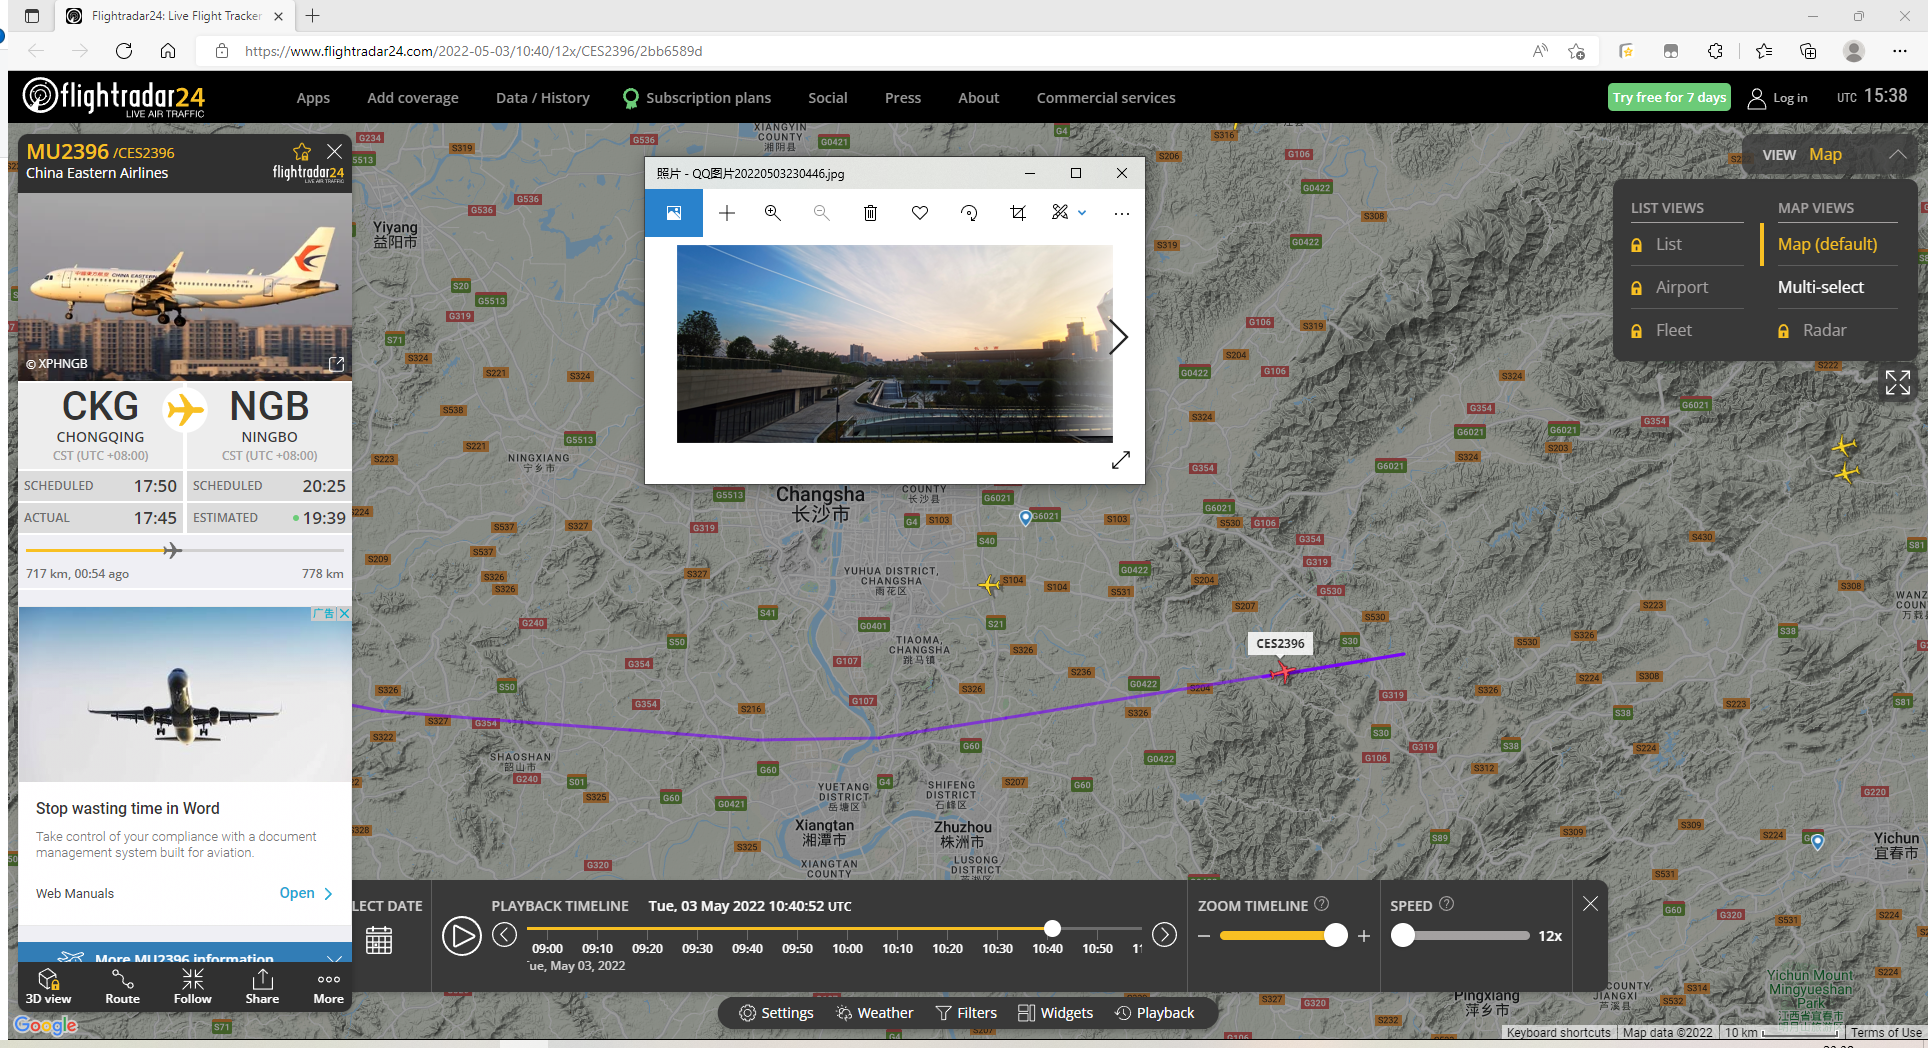Screen dimensions: 1928x1048
Task: Open the Route option in flight panel
Action: [x=122, y=980]
